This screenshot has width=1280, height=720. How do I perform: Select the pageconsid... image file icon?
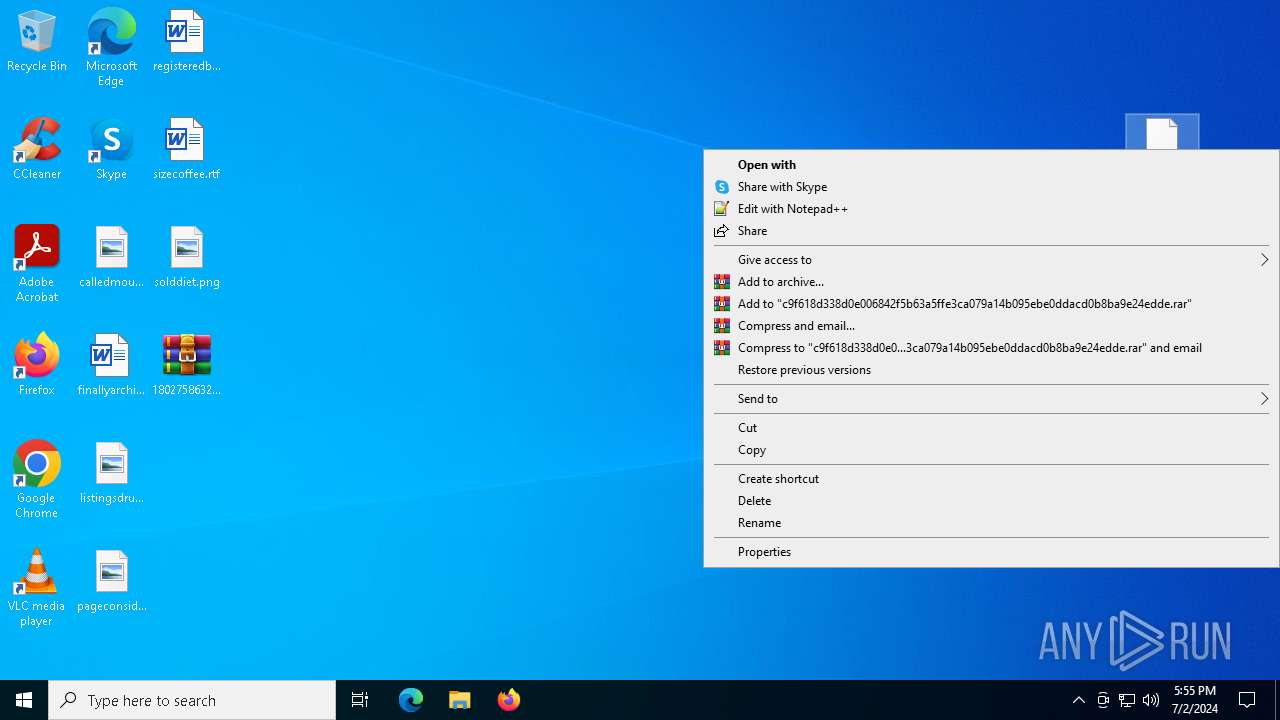[x=111, y=581]
